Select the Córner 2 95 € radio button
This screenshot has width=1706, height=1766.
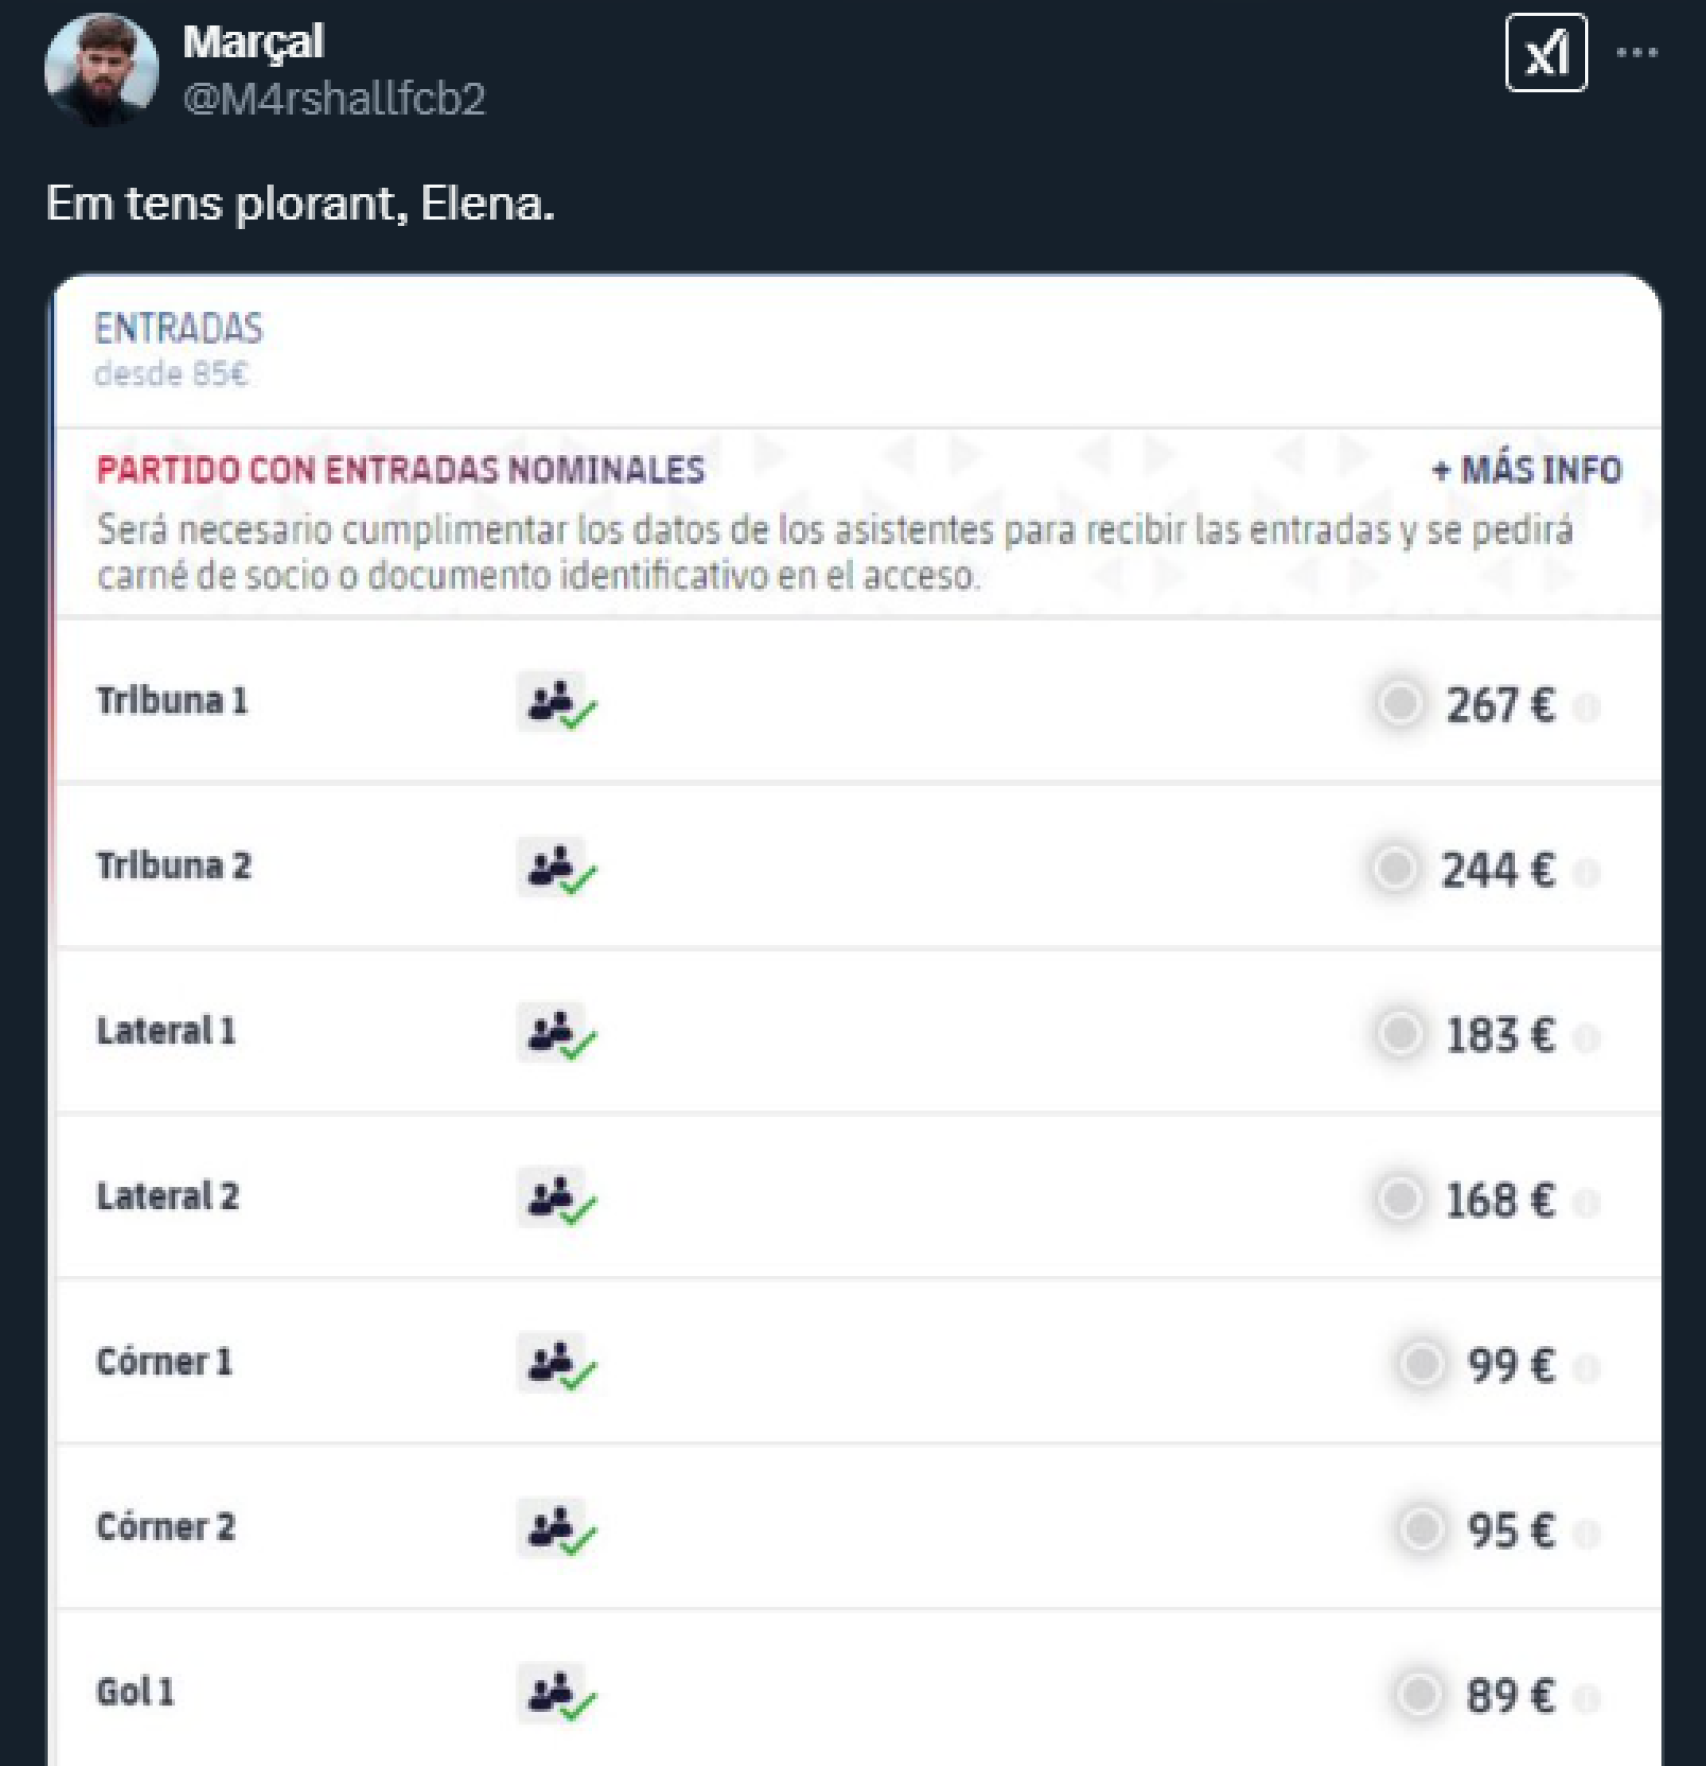tap(1421, 1529)
